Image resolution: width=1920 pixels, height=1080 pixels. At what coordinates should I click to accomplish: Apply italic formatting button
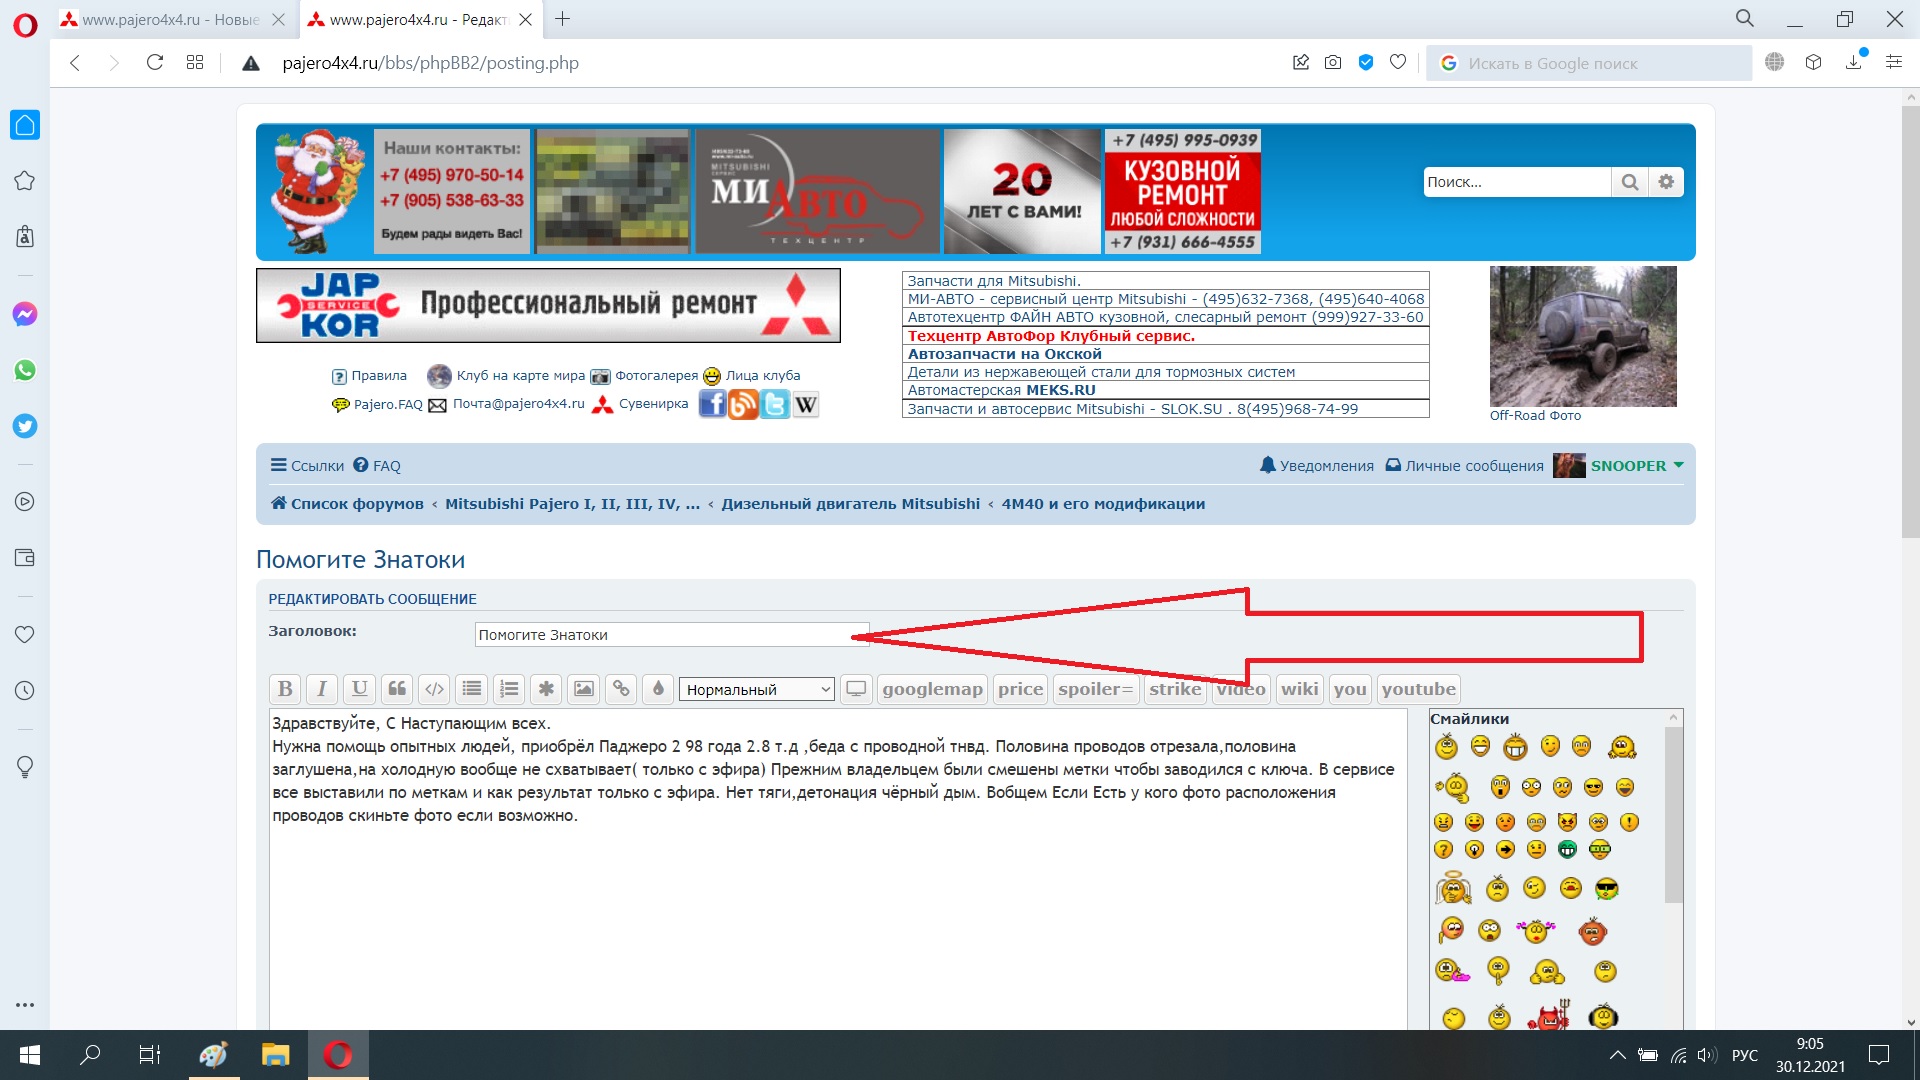coord(322,689)
